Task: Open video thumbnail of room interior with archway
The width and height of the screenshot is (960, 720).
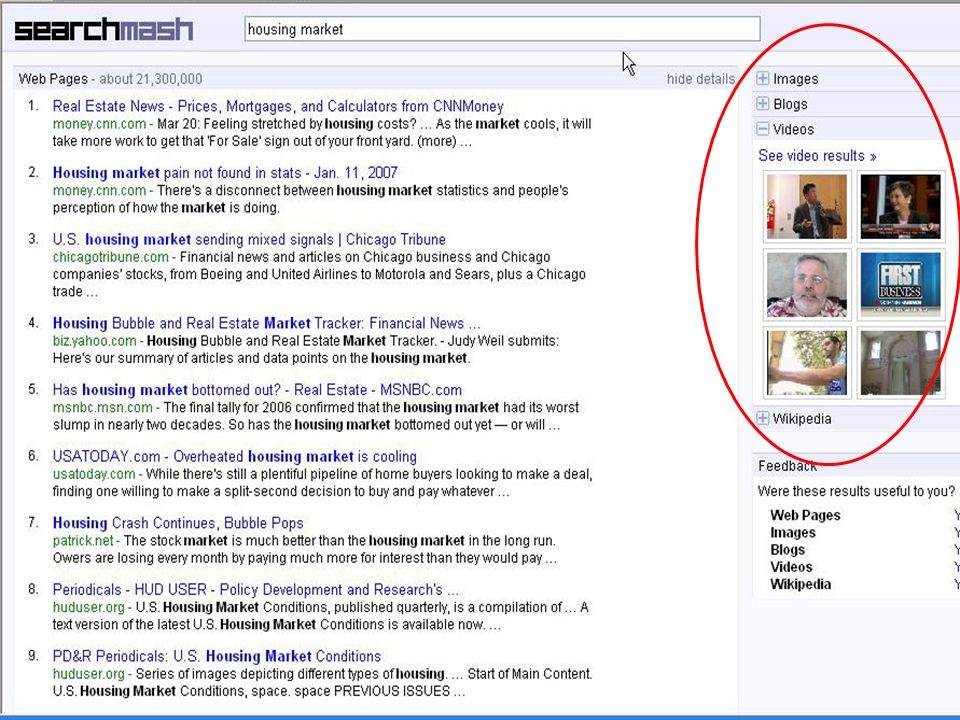Action: click(x=900, y=363)
